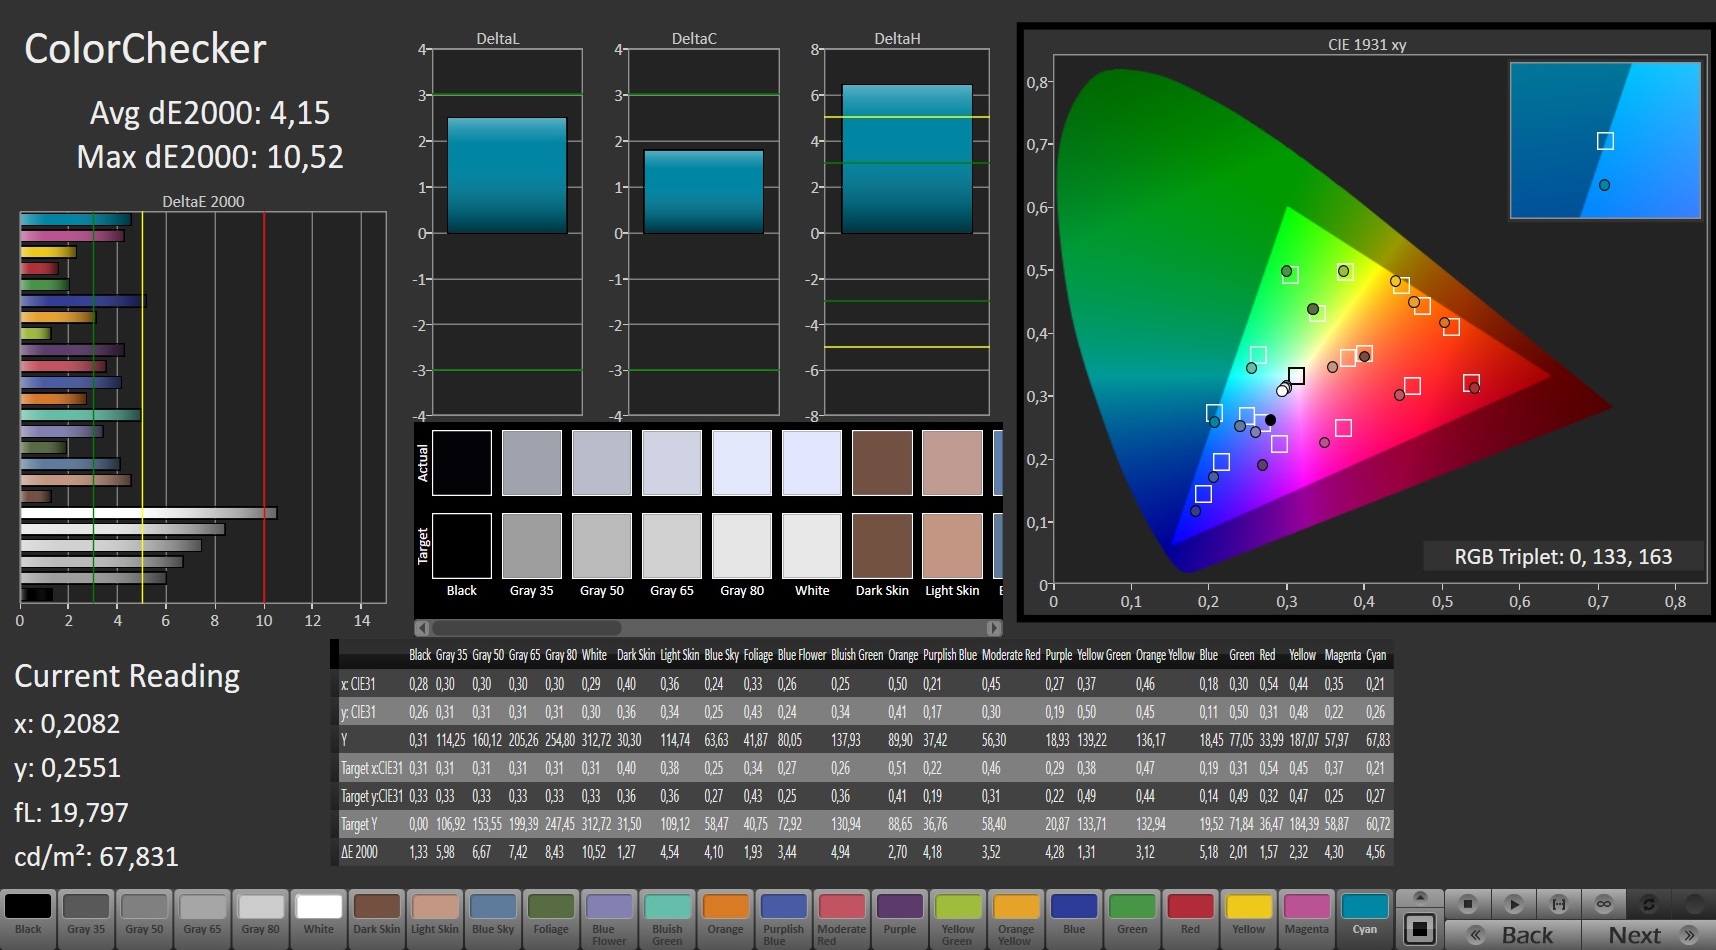The height and width of the screenshot is (950, 1716).
Task: Click the refresh arrows icon
Action: coord(1649,904)
